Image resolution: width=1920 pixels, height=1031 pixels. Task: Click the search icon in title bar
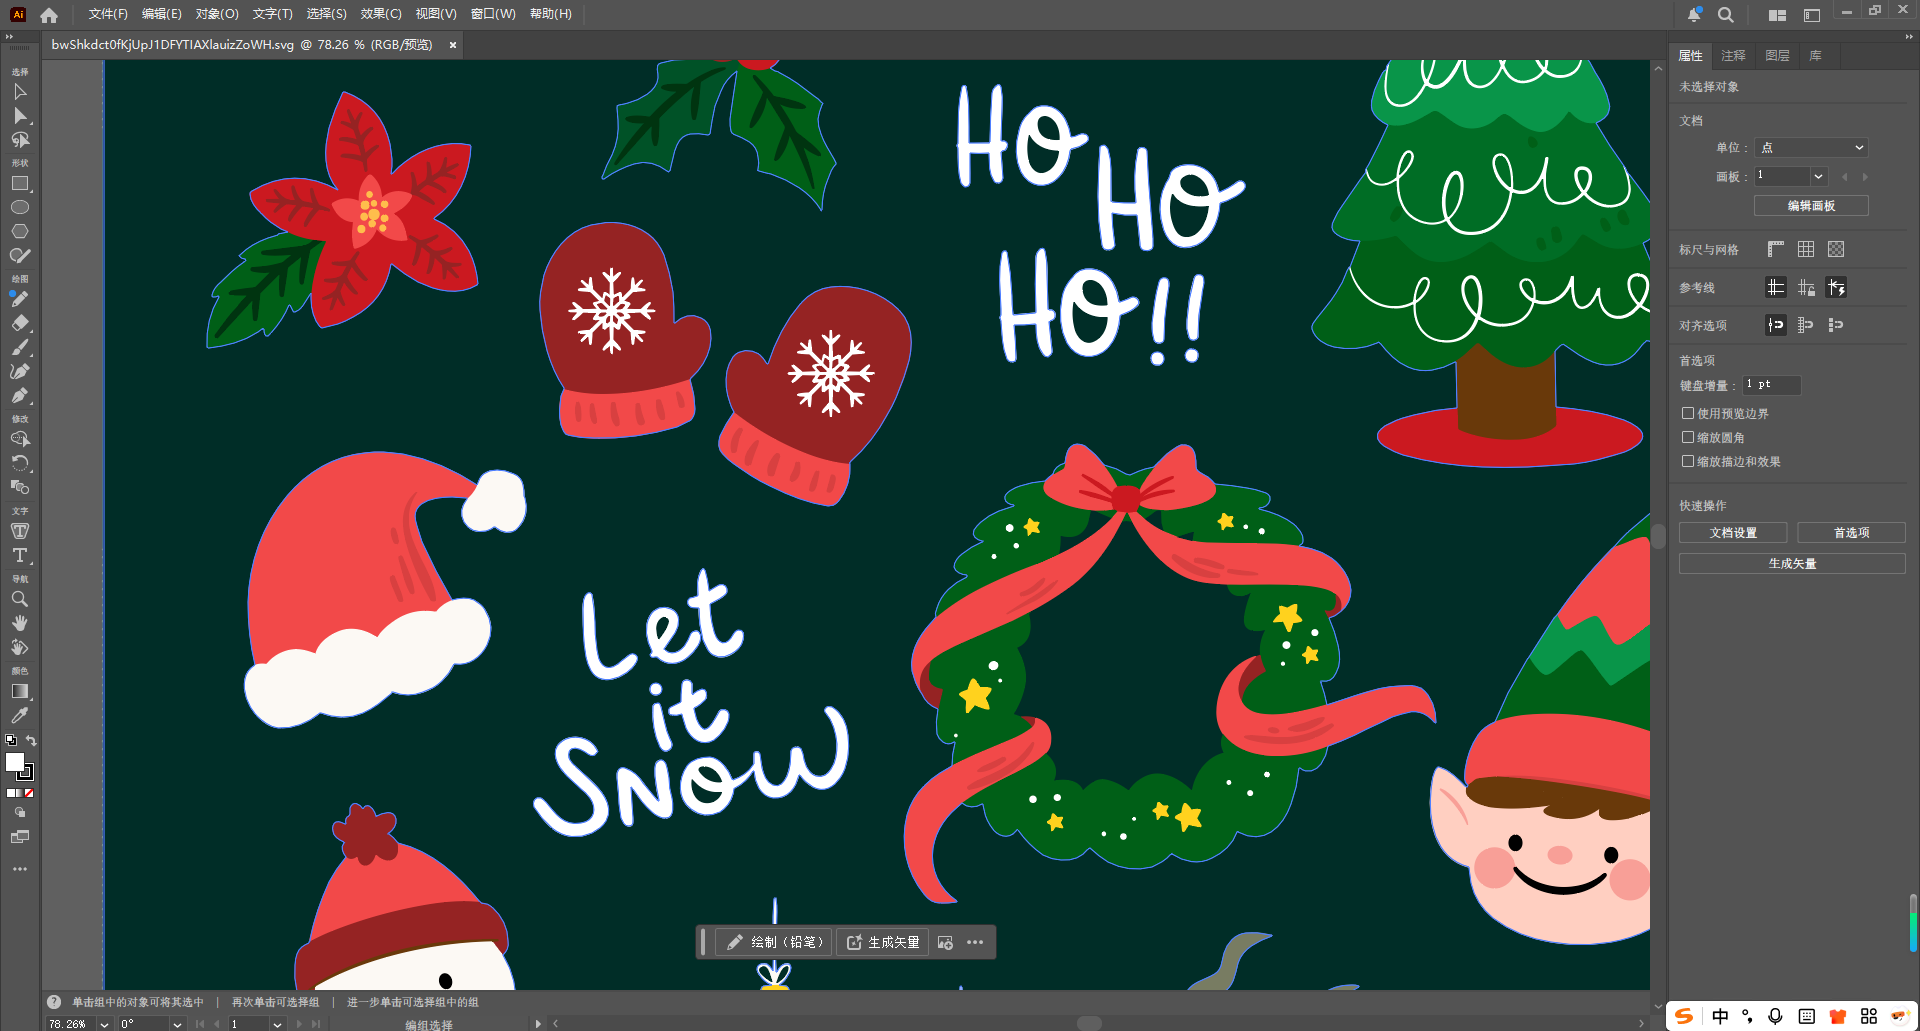1725,15
